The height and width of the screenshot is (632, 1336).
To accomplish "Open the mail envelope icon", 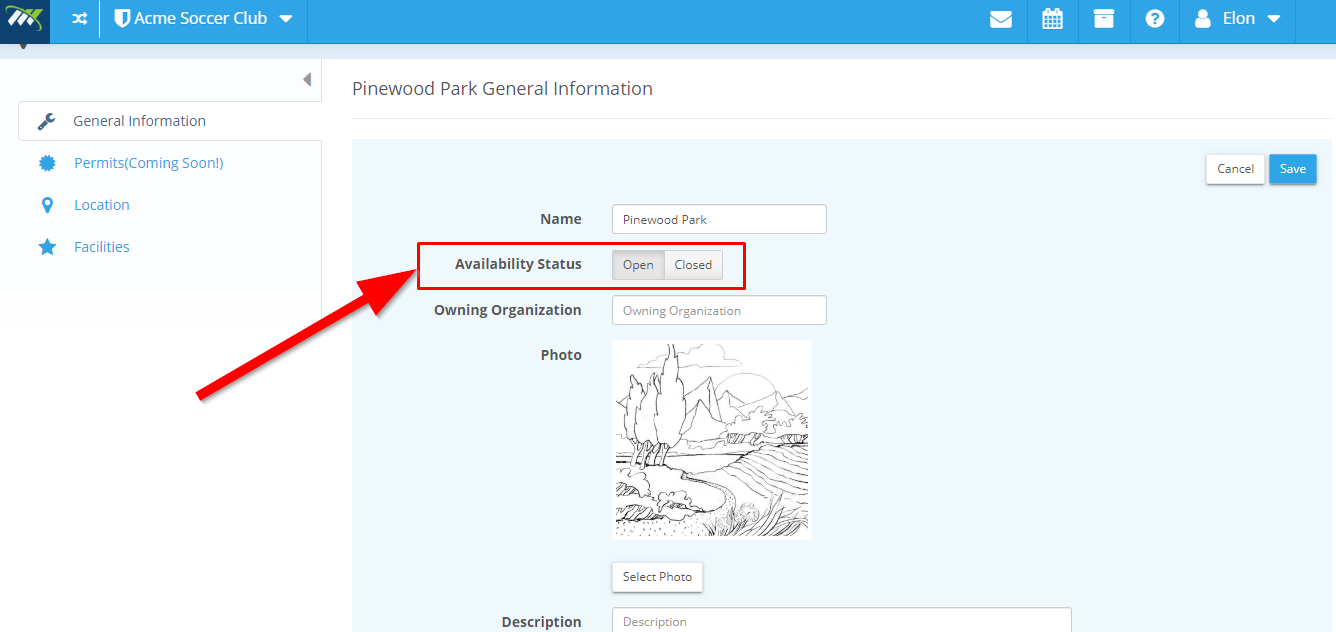I will pos(1001,19).
